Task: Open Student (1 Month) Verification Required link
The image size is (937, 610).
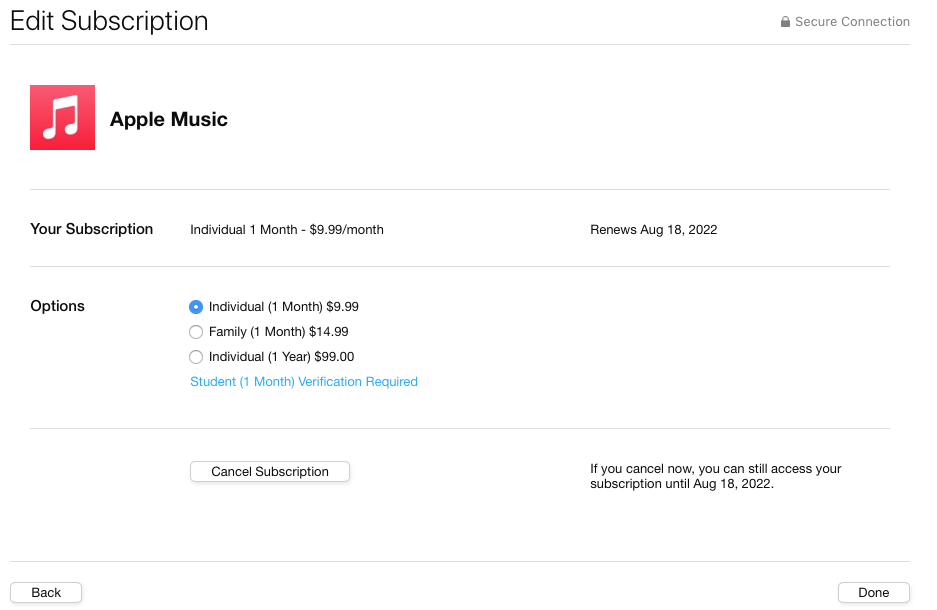Action: click(x=304, y=382)
